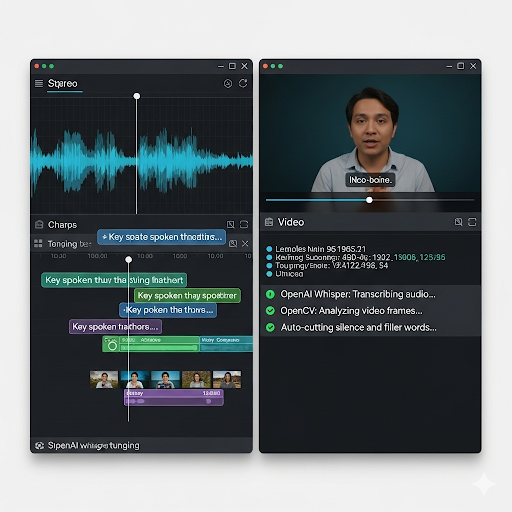Click the search icon in Charps header
This screenshot has height=512, width=512.
[x=231, y=224]
